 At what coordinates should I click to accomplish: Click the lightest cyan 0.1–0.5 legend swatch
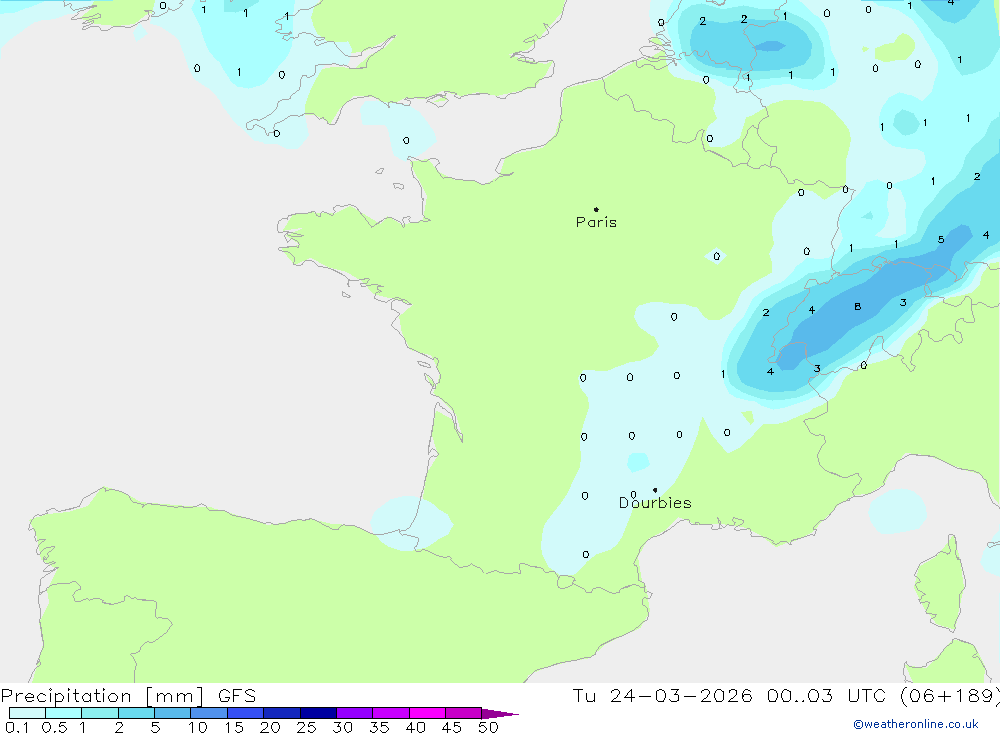point(27,713)
